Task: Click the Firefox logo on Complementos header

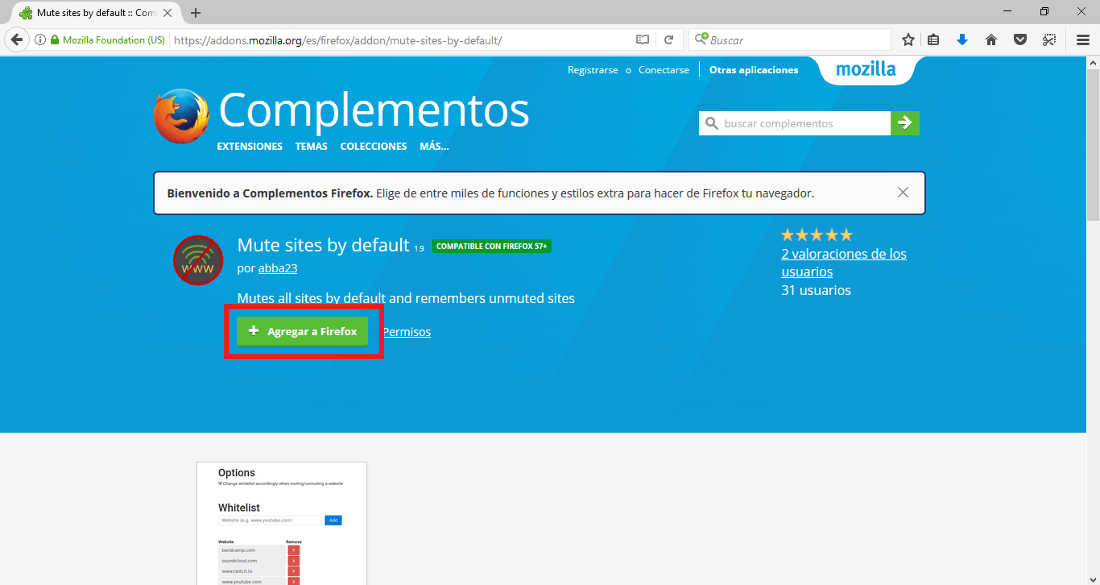Action: (x=181, y=116)
